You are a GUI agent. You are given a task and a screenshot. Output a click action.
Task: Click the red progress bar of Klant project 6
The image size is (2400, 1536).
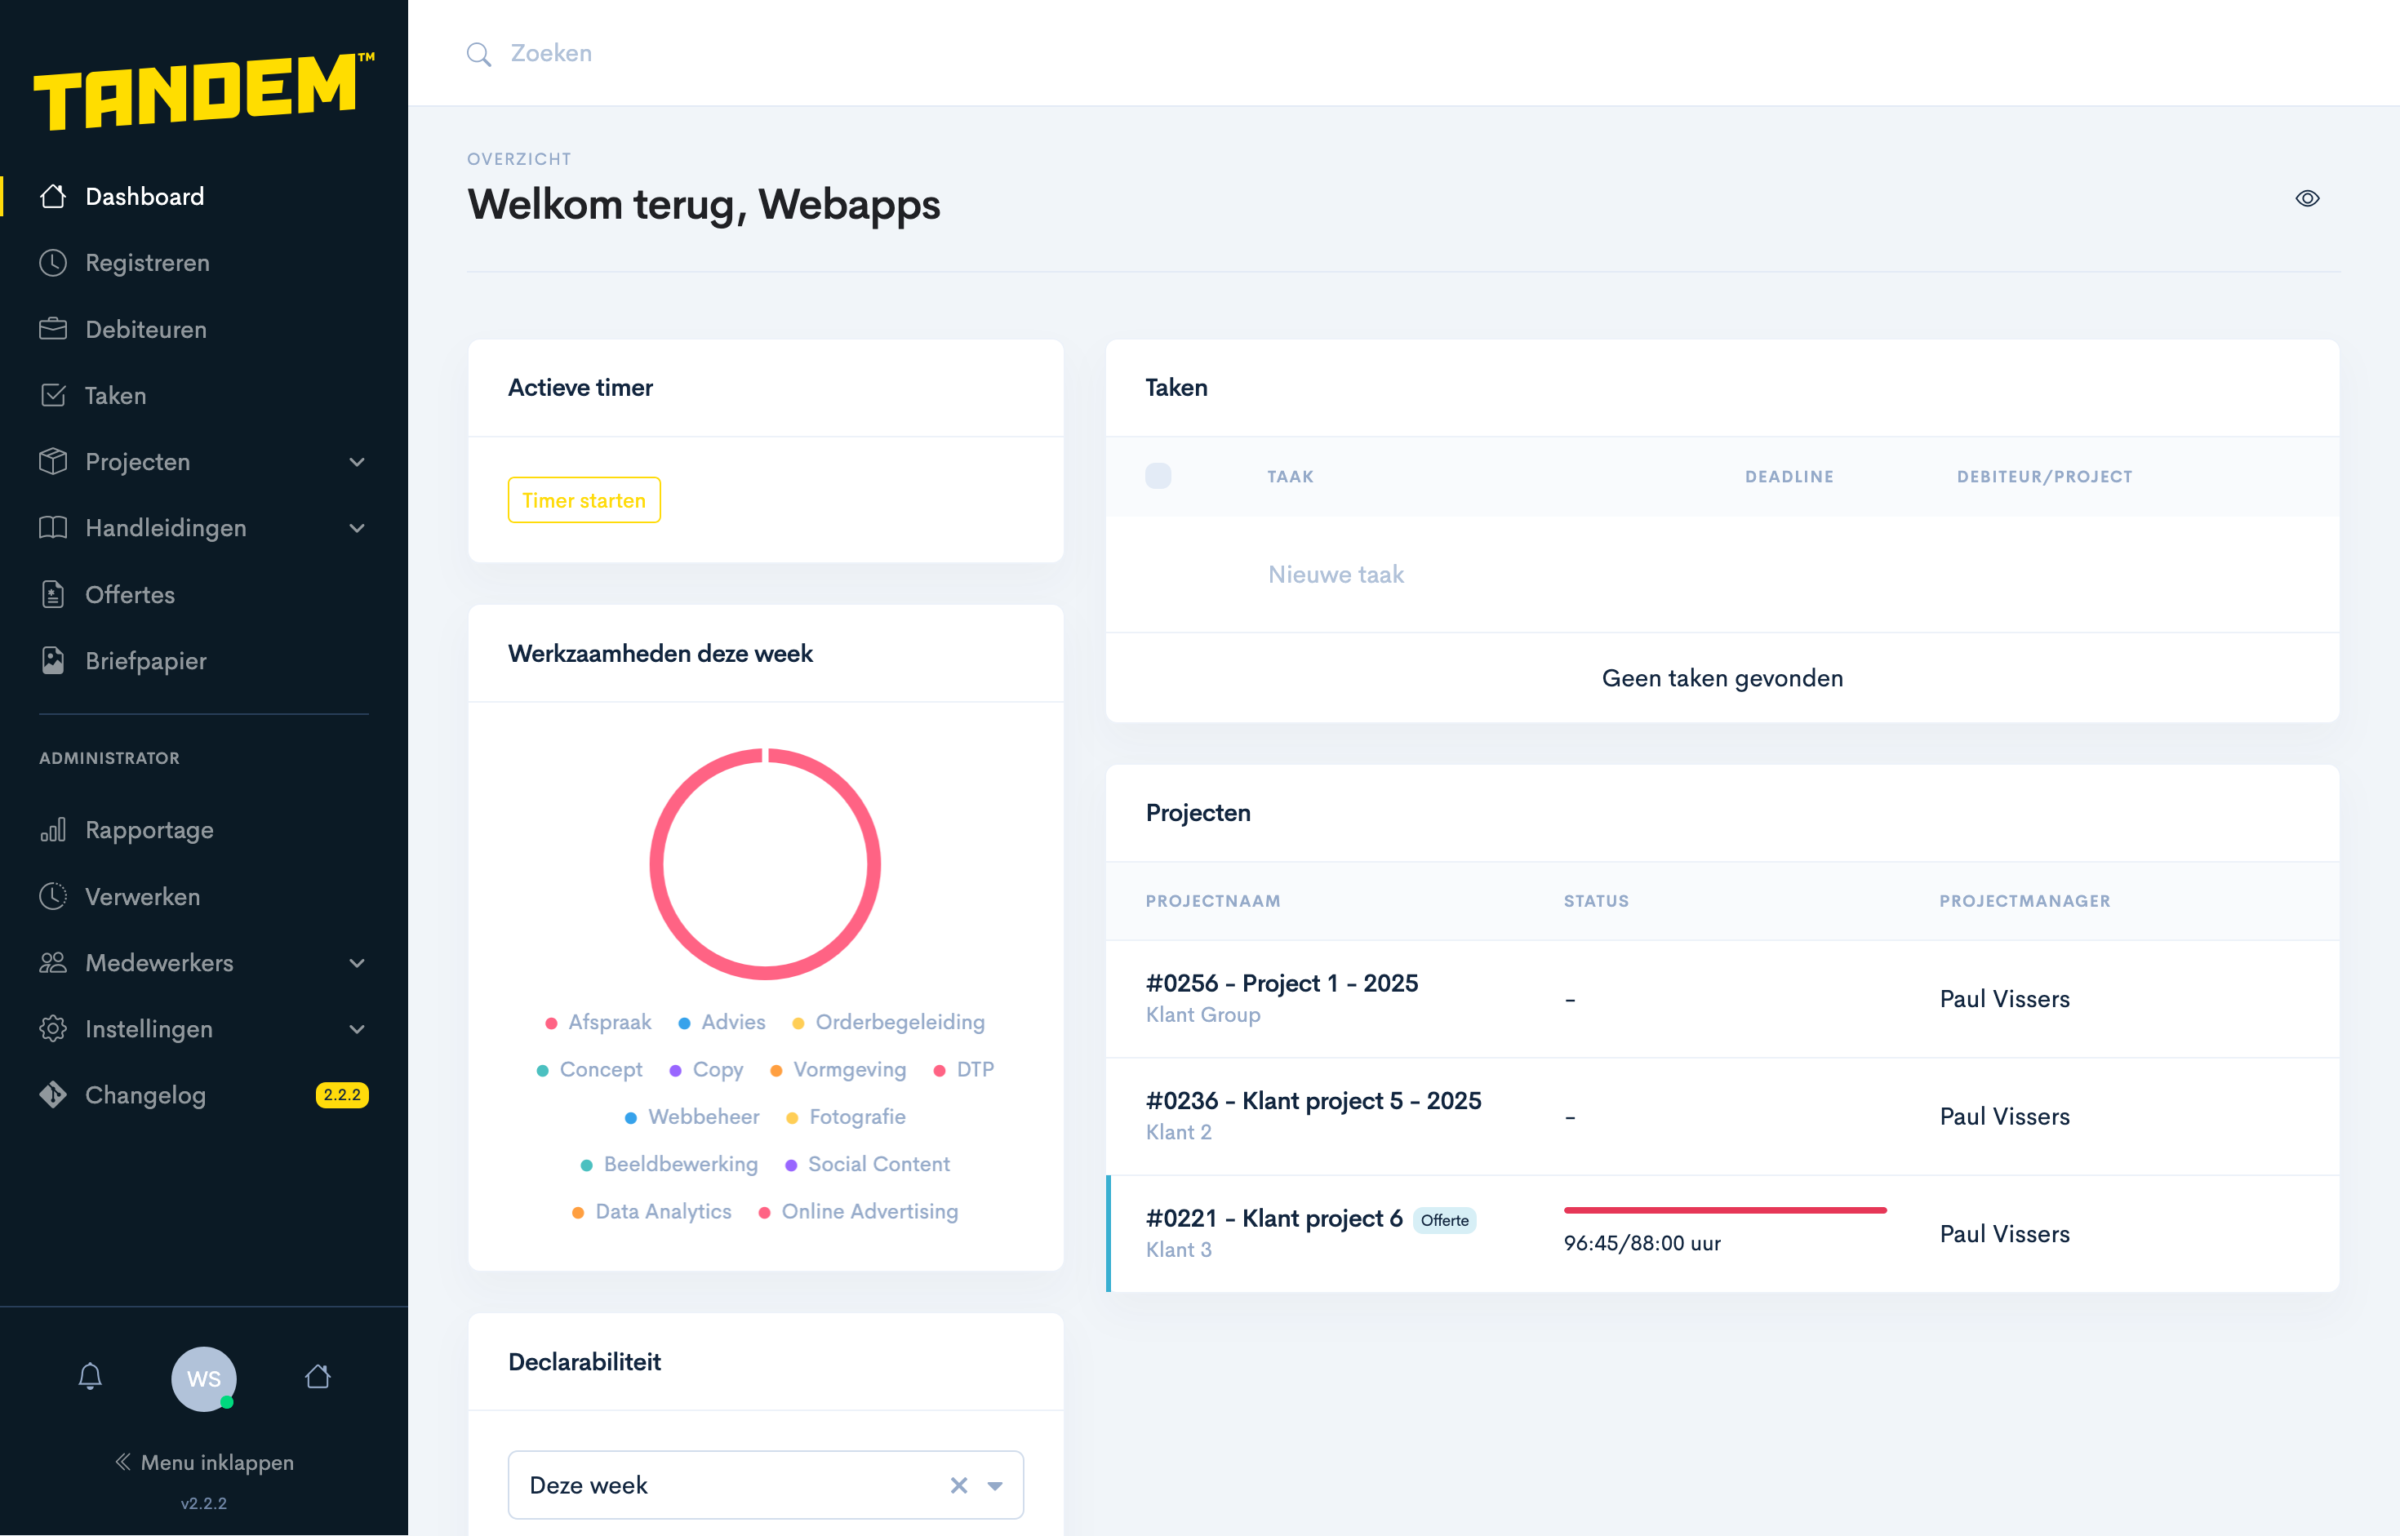[x=1724, y=1211]
